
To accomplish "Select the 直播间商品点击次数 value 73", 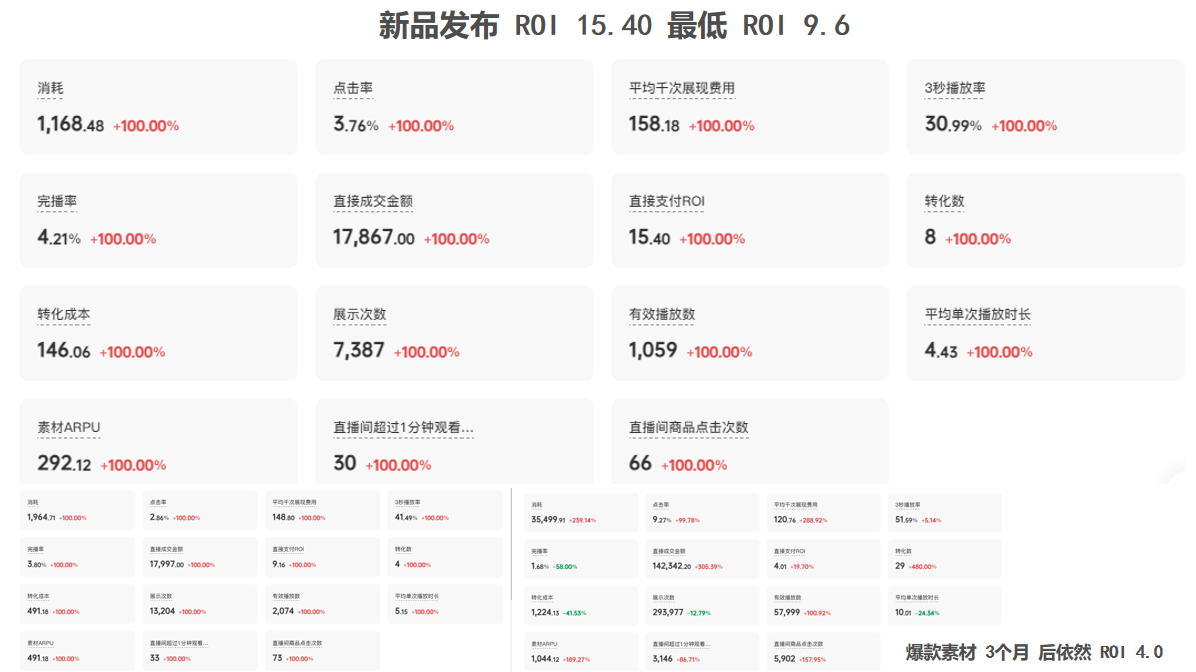I will 277,658.
